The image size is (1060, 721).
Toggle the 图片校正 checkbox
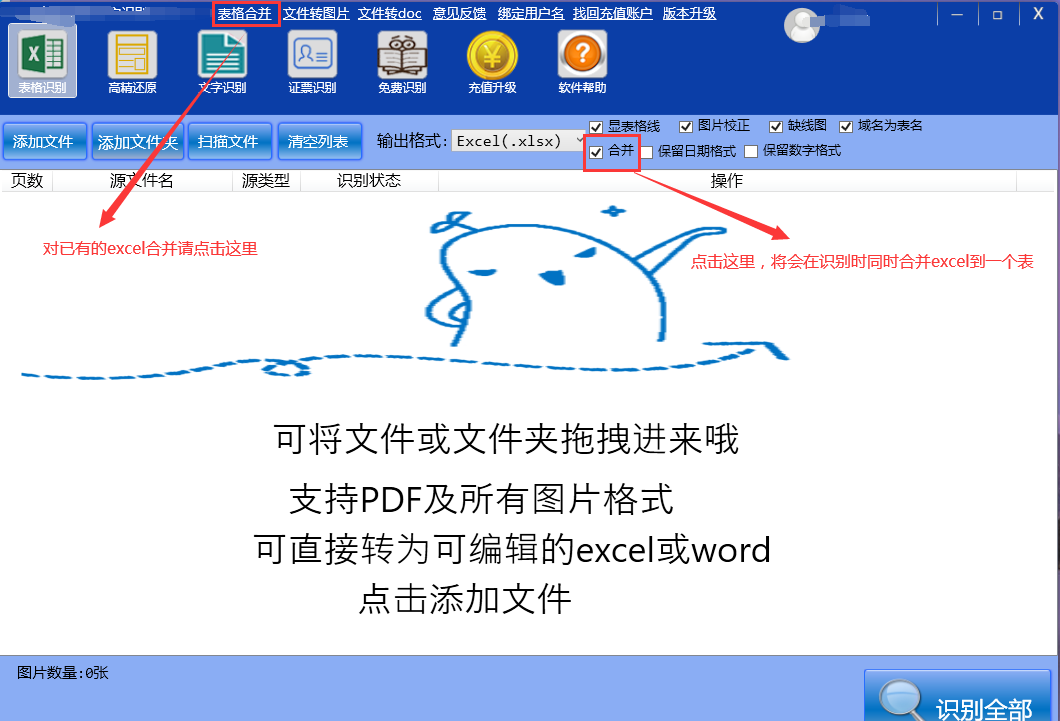pyautogui.click(x=686, y=127)
